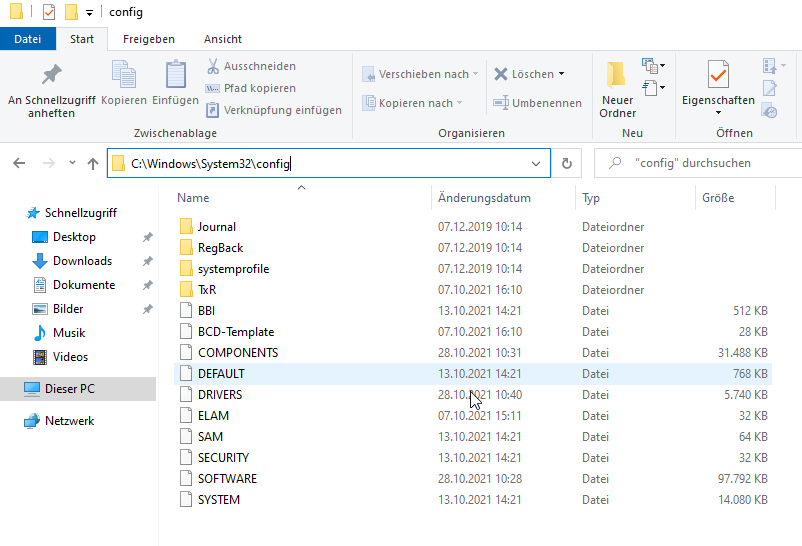Click quick access properties checkmark icon
Image resolution: width=802 pixels, height=546 pixels.
coord(49,12)
